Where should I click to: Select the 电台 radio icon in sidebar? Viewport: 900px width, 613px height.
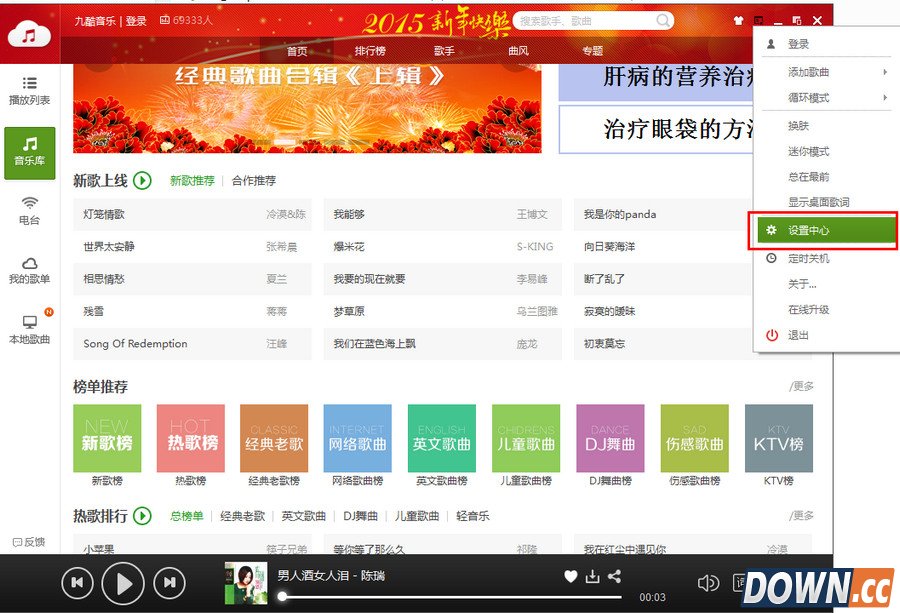(30, 210)
